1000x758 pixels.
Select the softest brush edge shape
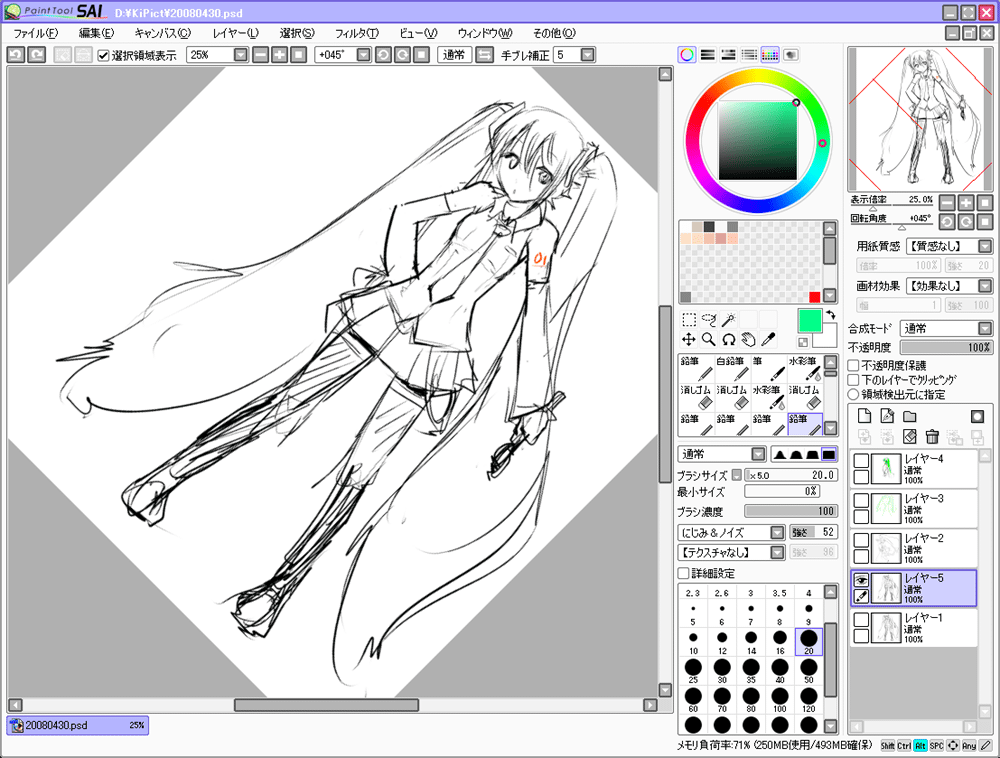tap(780, 455)
